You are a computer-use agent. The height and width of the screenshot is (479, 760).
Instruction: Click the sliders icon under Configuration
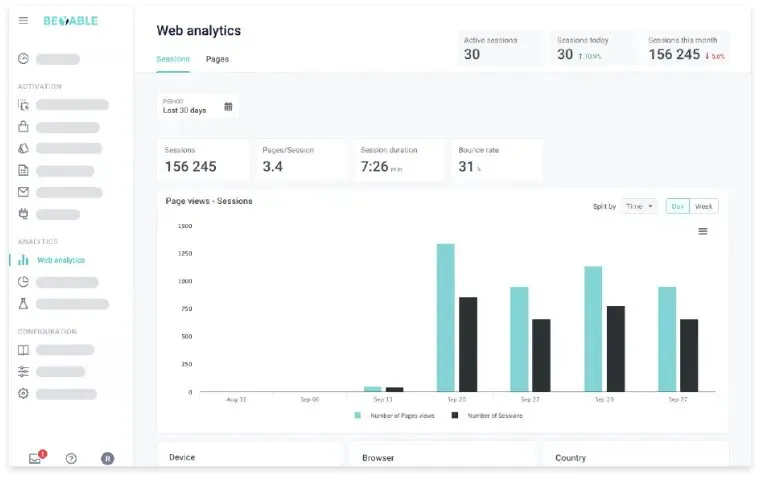click(24, 372)
